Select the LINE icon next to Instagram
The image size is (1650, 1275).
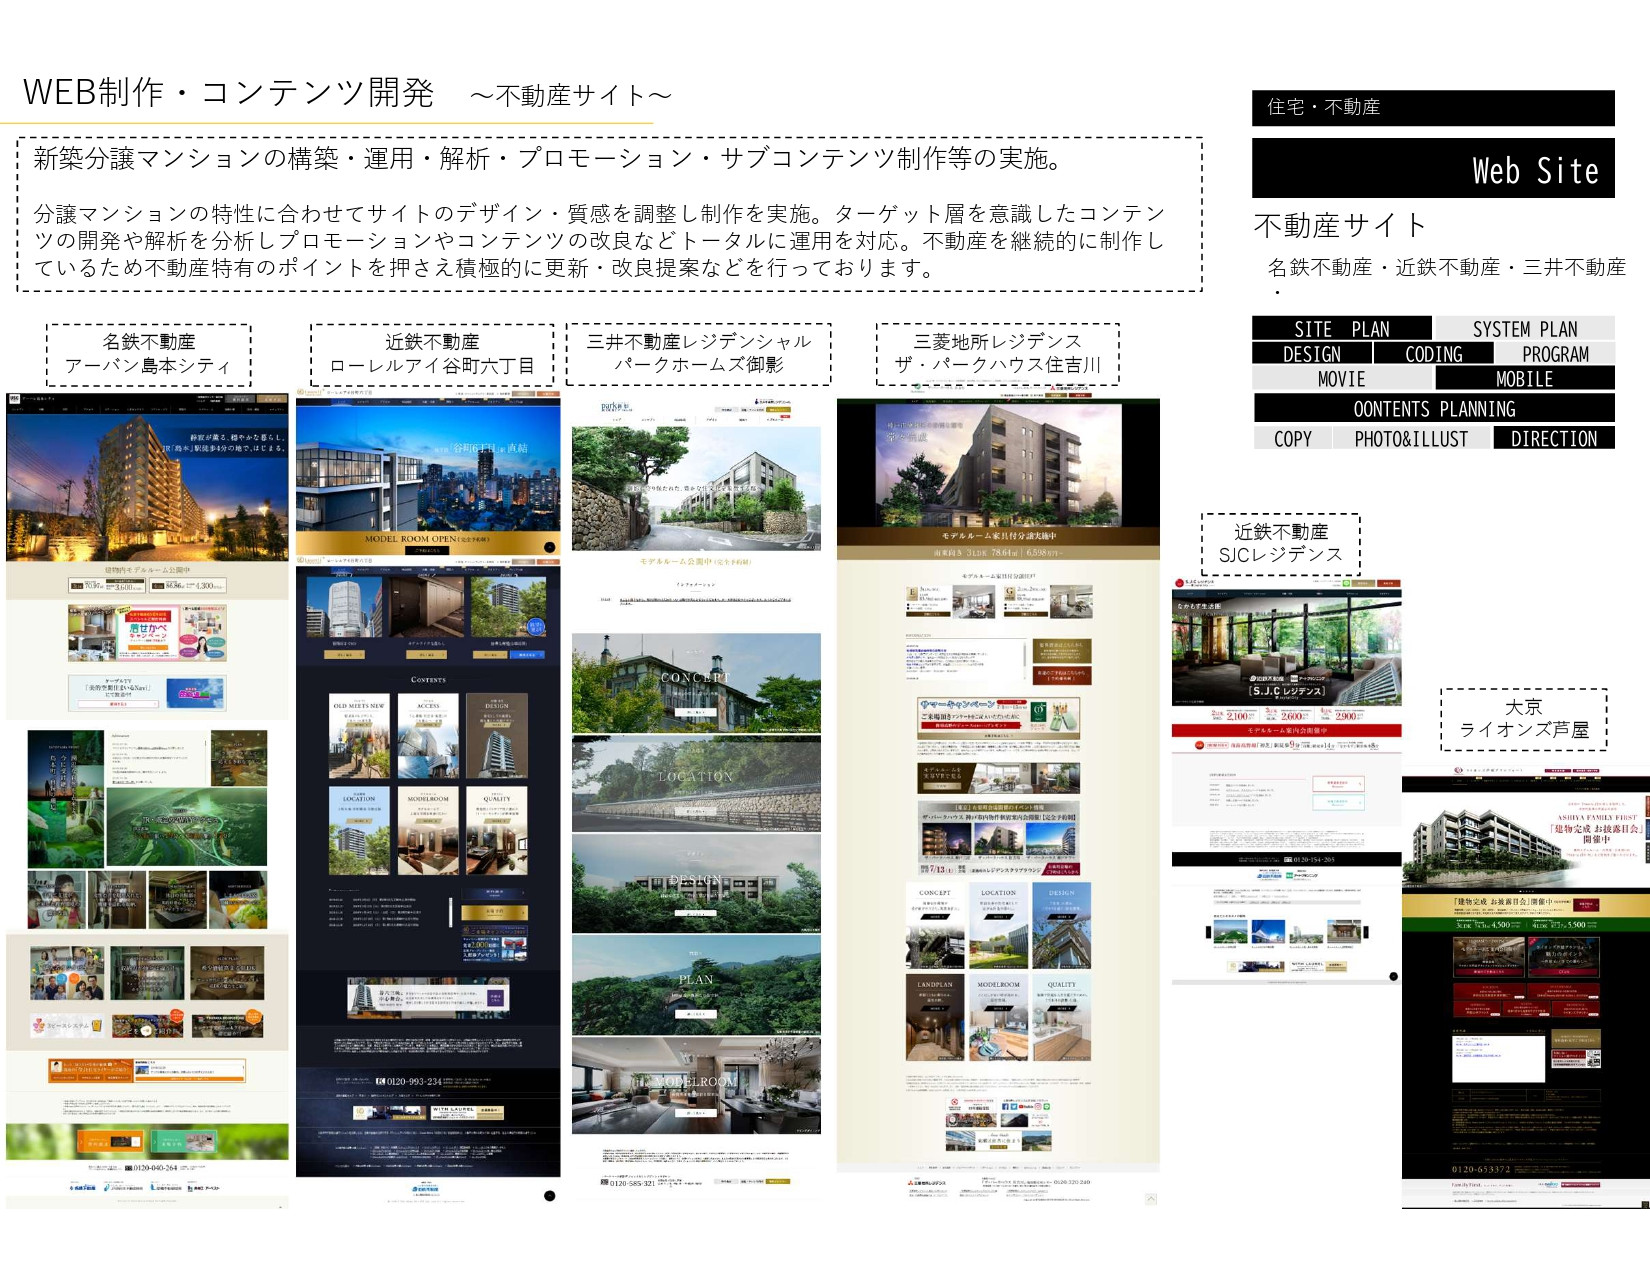pyautogui.click(x=1047, y=1107)
